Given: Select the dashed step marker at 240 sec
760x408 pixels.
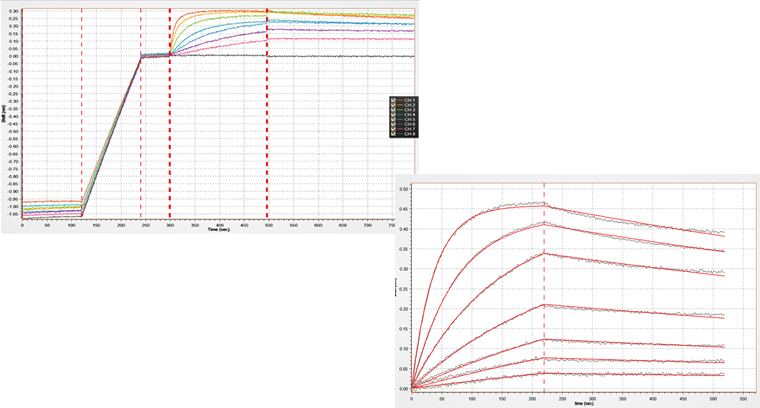Looking at the screenshot, I should click(x=140, y=150).
